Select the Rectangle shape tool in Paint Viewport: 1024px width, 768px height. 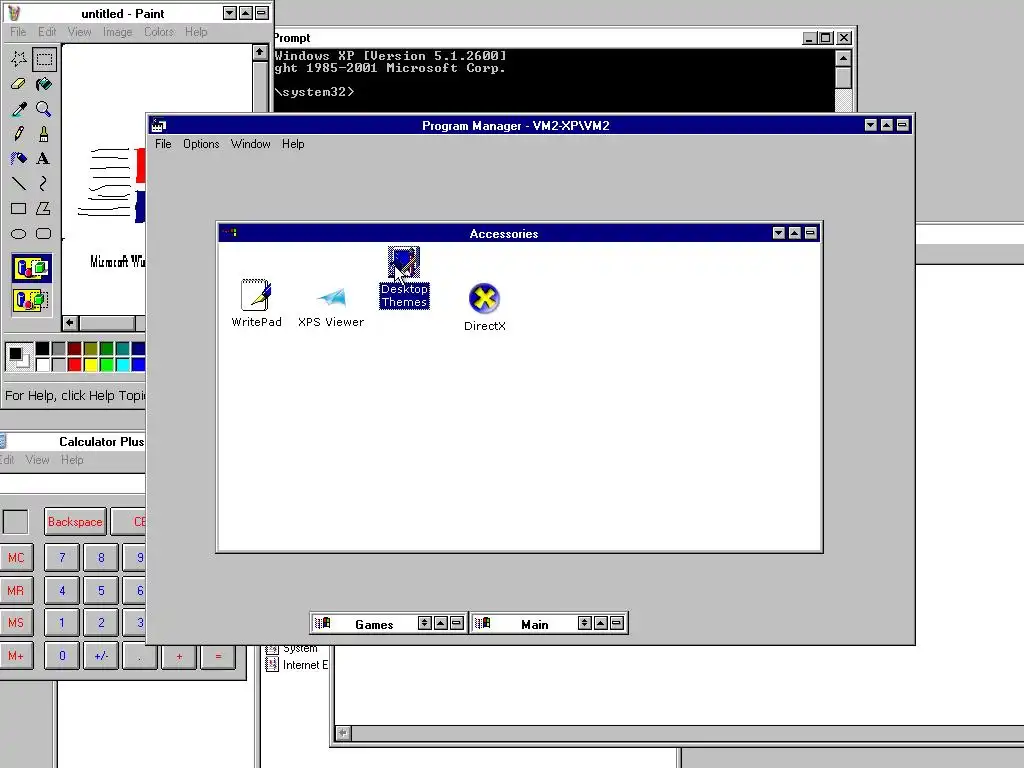[x=18, y=208]
